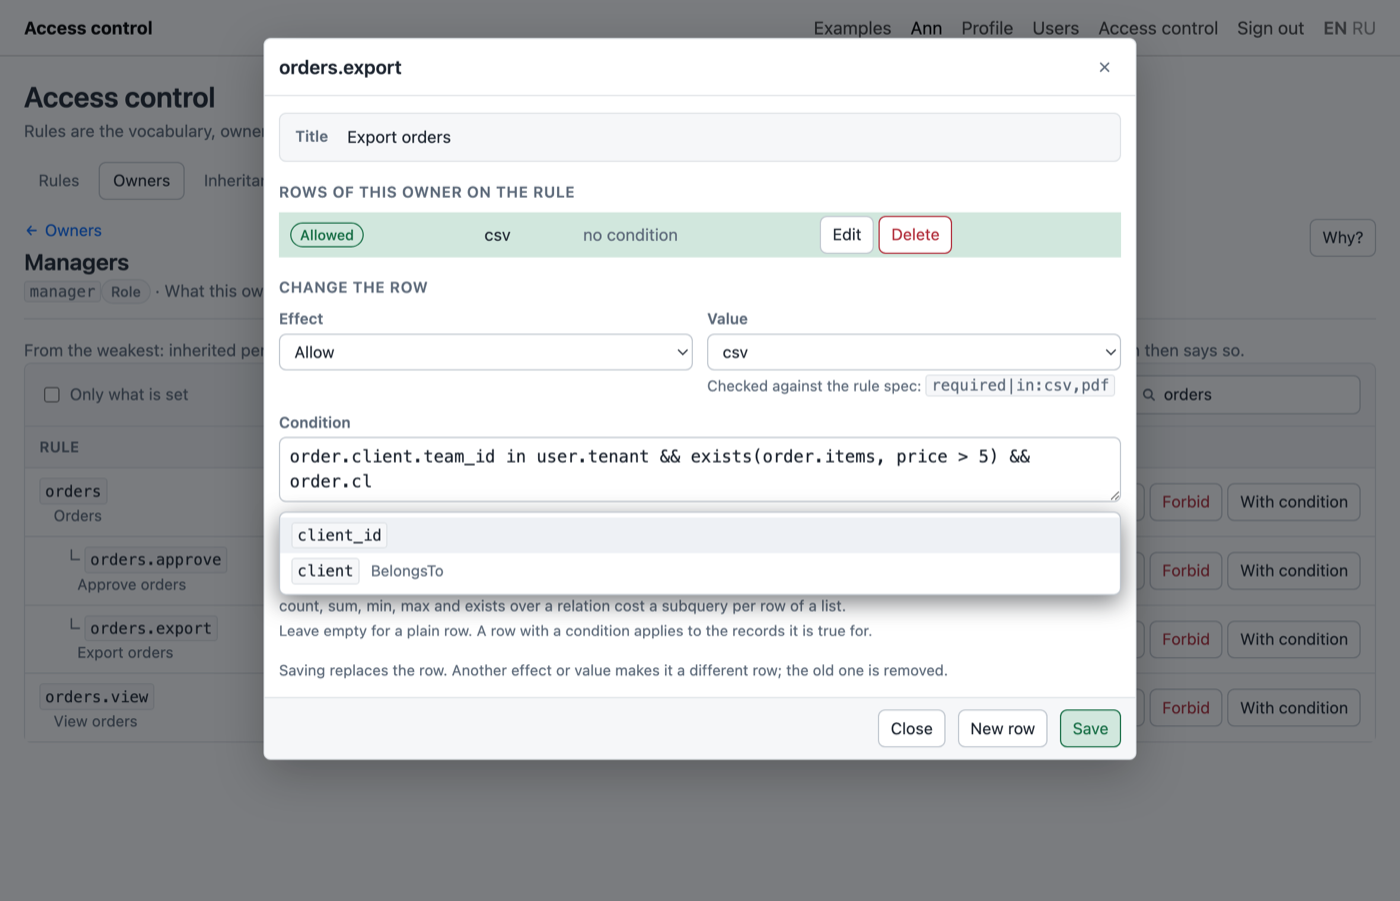Click the orders.view rule code label

(97, 697)
